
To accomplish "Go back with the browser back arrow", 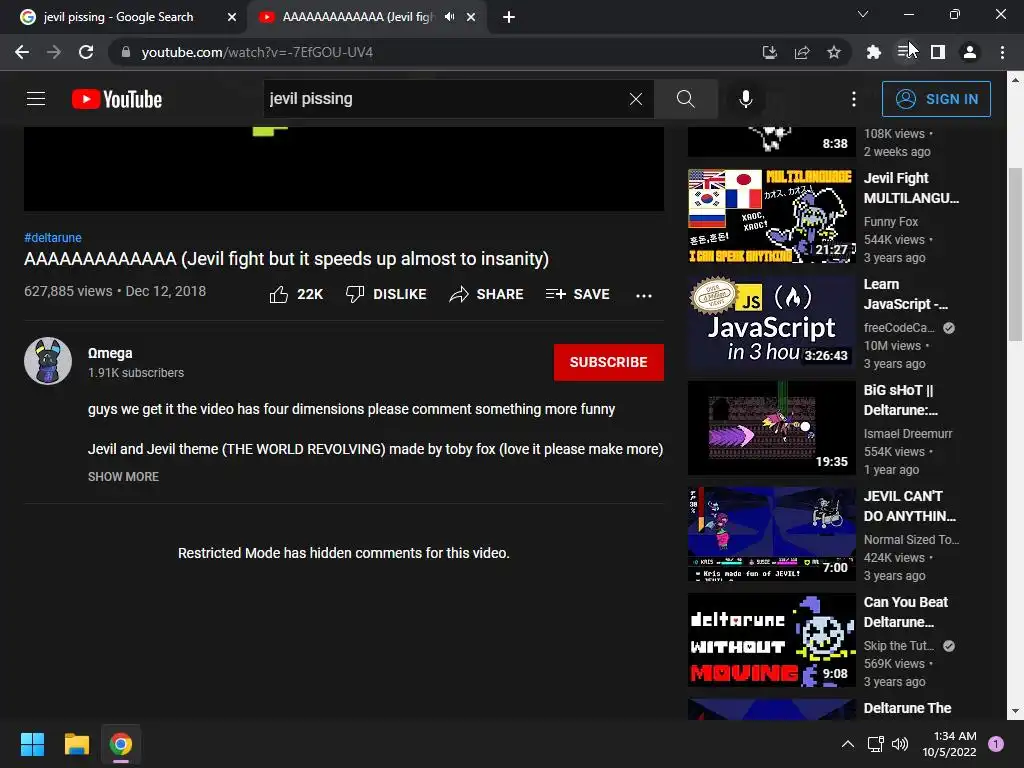I will pyautogui.click(x=22, y=52).
